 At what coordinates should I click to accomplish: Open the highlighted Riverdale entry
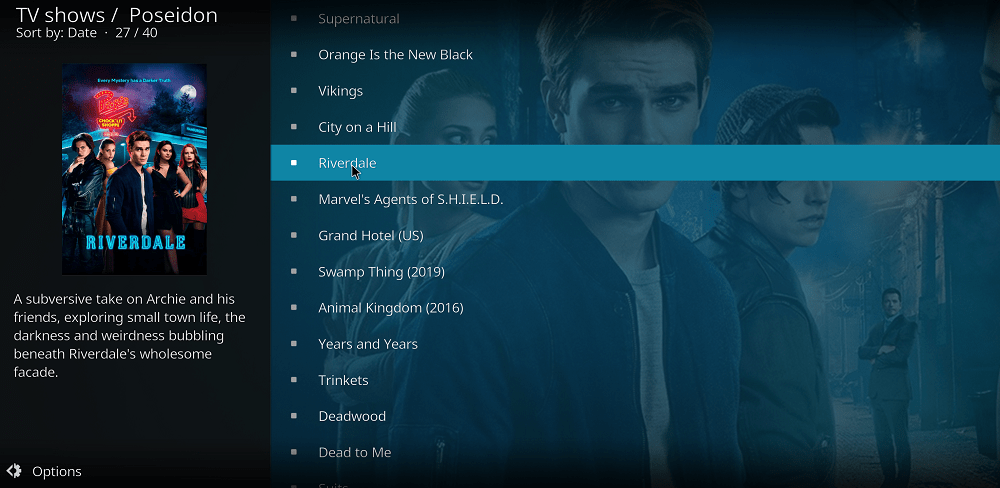pos(635,163)
